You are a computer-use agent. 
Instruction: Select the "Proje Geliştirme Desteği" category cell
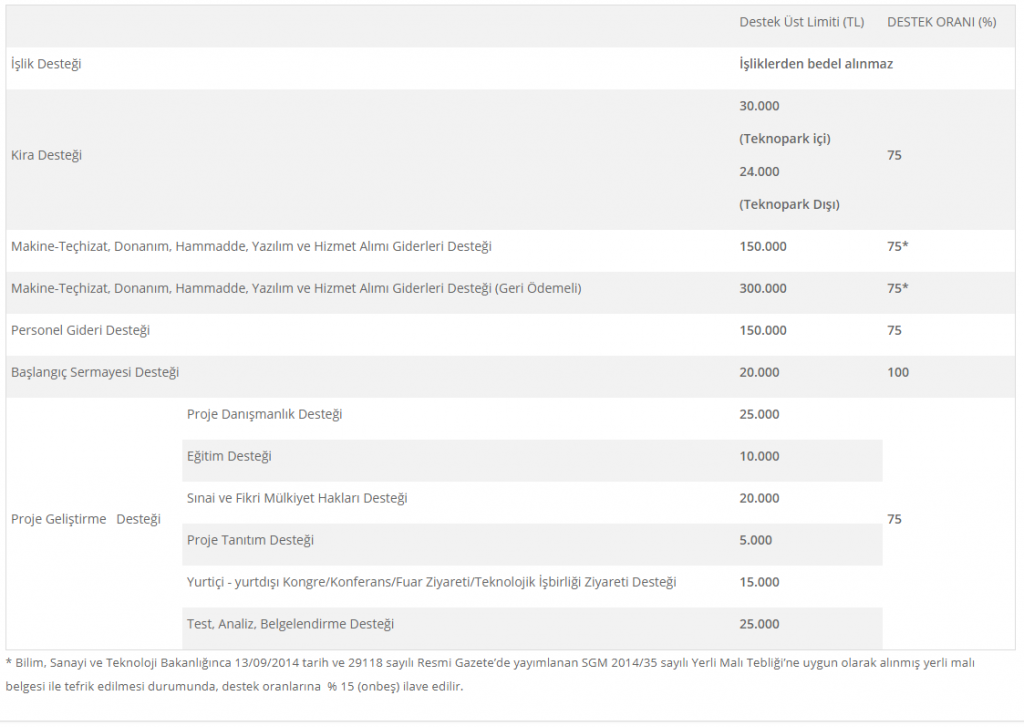coord(86,520)
